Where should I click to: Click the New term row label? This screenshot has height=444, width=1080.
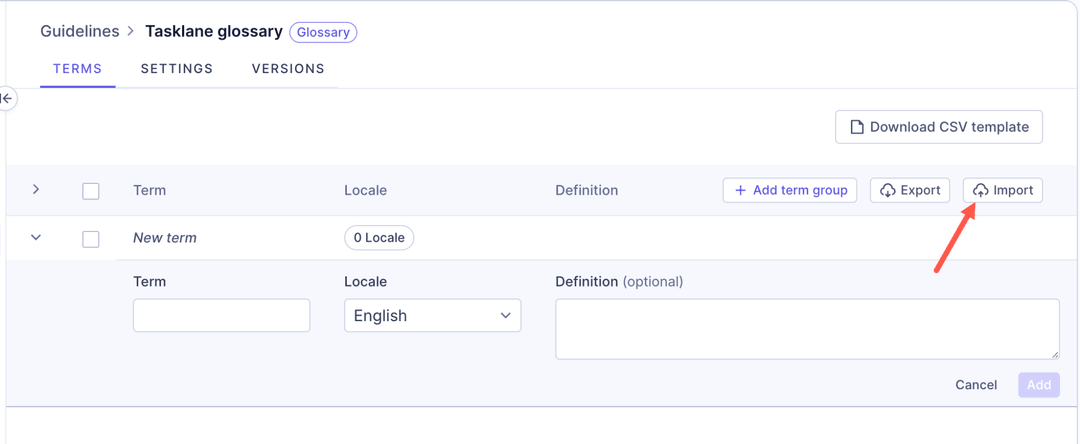tap(165, 238)
